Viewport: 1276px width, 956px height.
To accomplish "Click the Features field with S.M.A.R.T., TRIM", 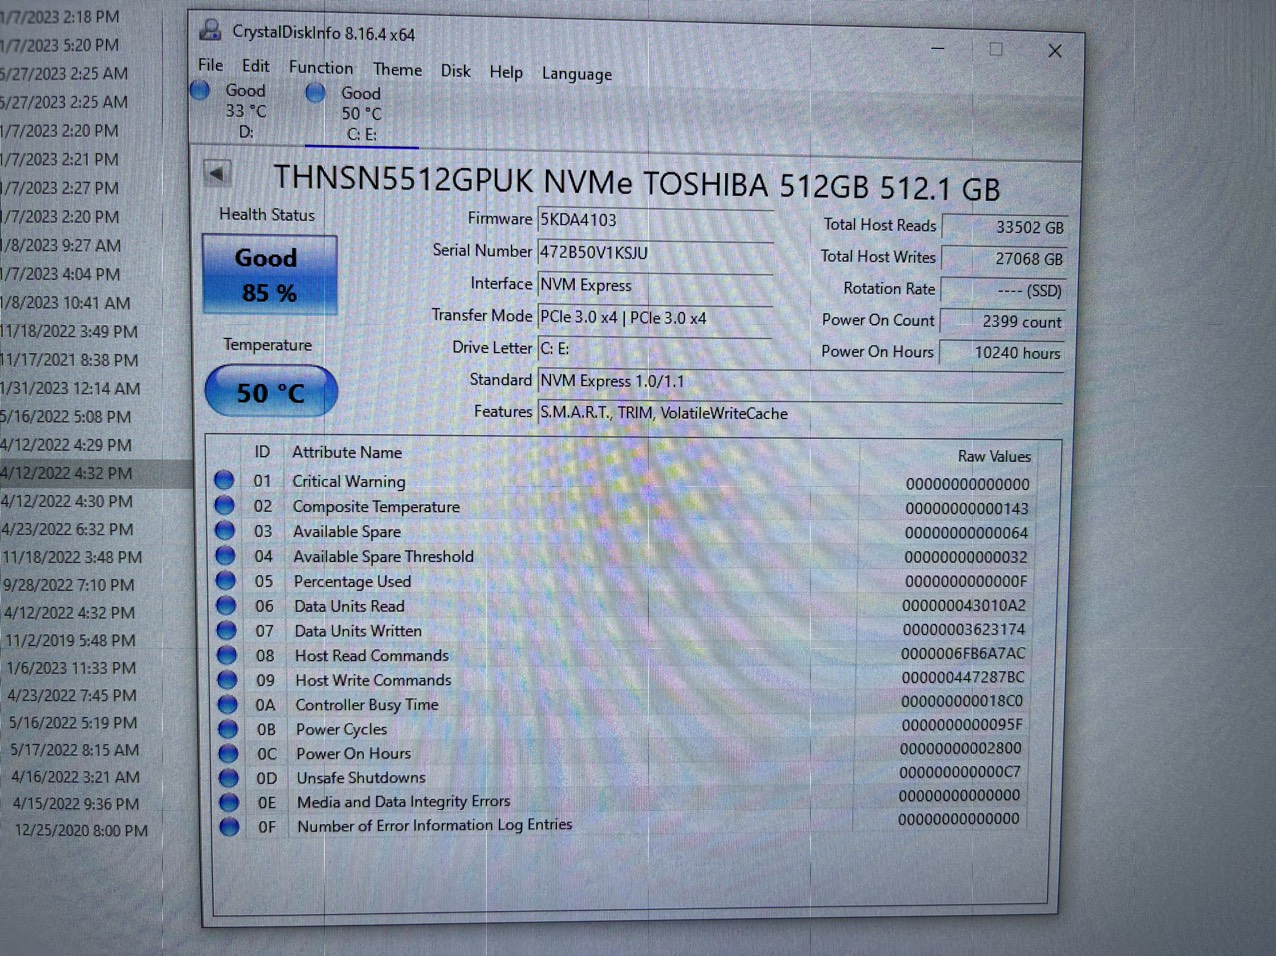I will point(800,413).
